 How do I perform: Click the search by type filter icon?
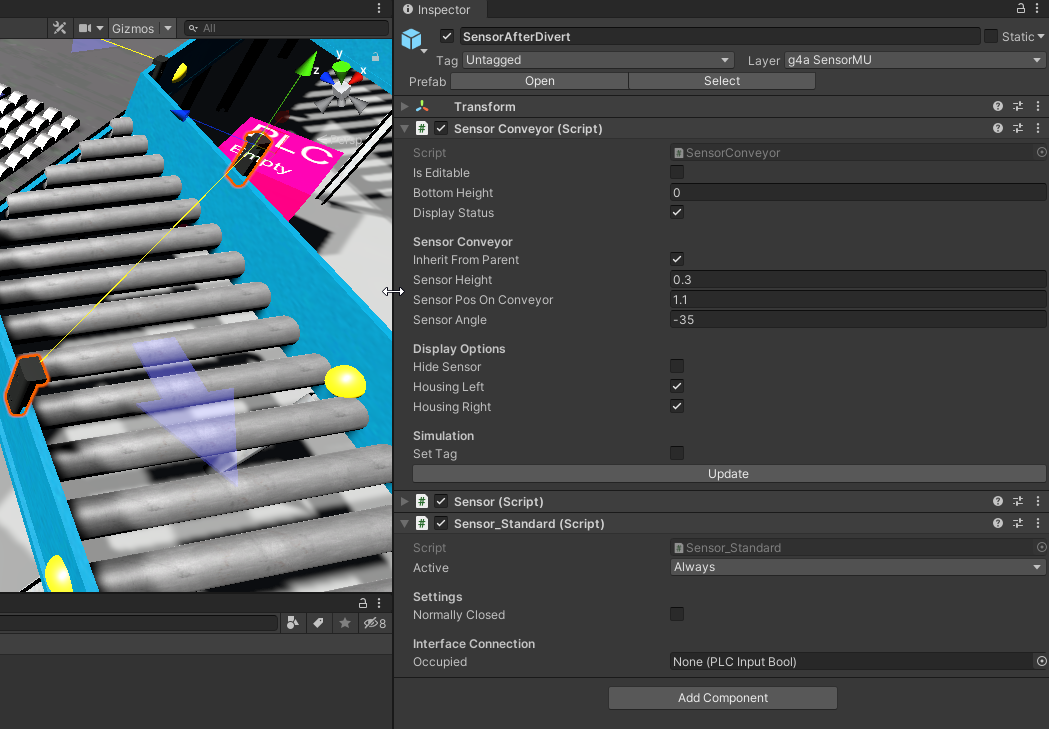click(292, 623)
